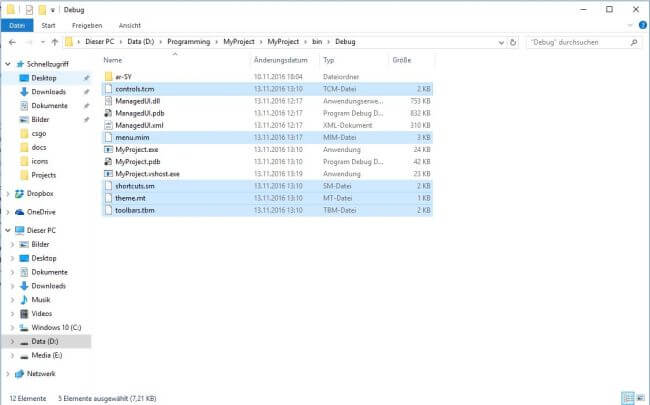Select menu.mim file
Viewport: 650px width, 405px height.
pyautogui.click(x=267, y=138)
